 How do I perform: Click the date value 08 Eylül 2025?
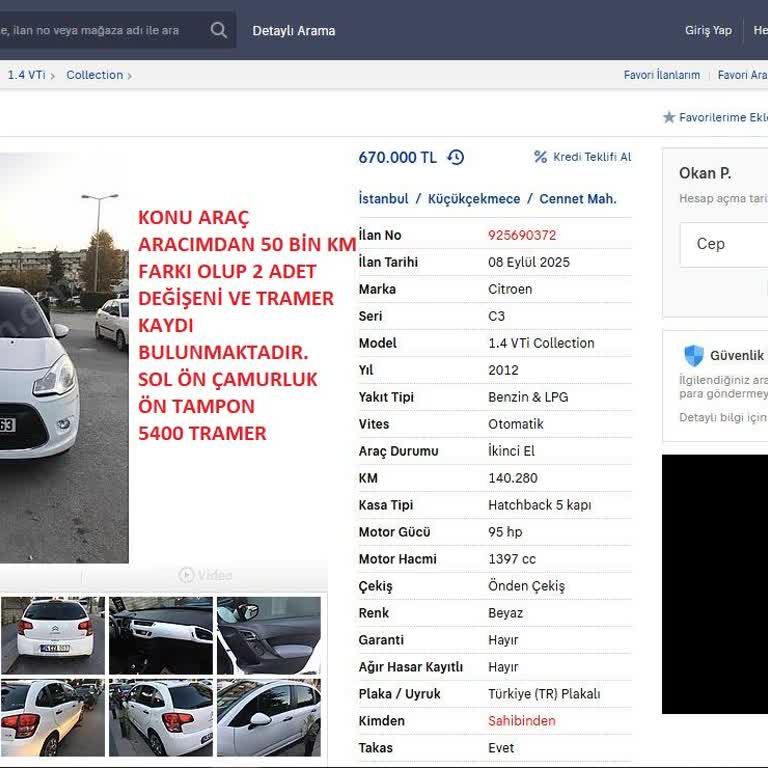[x=529, y=262]
